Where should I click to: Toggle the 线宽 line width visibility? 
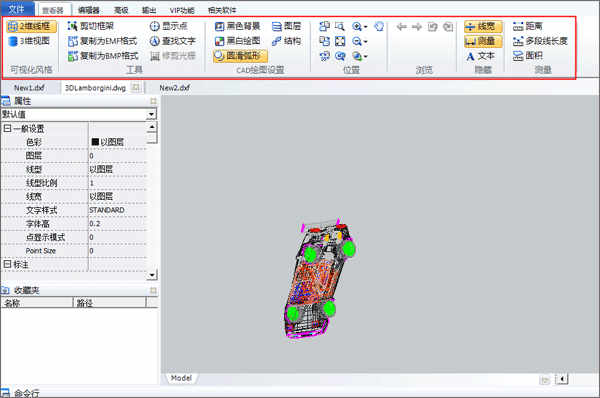tap(483, 26)
